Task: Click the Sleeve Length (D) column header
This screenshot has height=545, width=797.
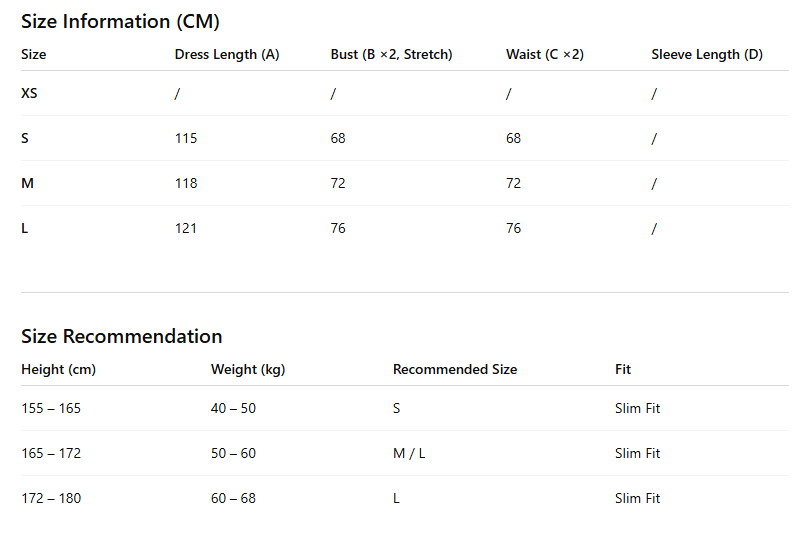Action: coord(707,54)
